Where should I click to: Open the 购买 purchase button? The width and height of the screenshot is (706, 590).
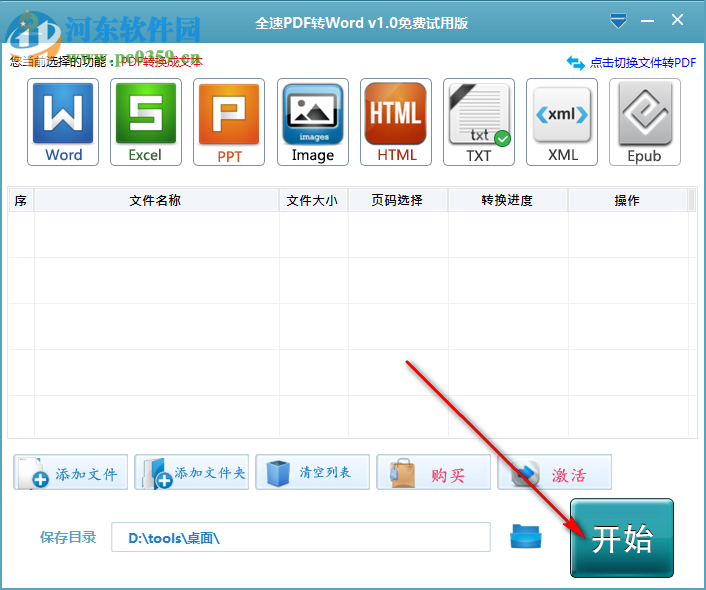(434, 472)
